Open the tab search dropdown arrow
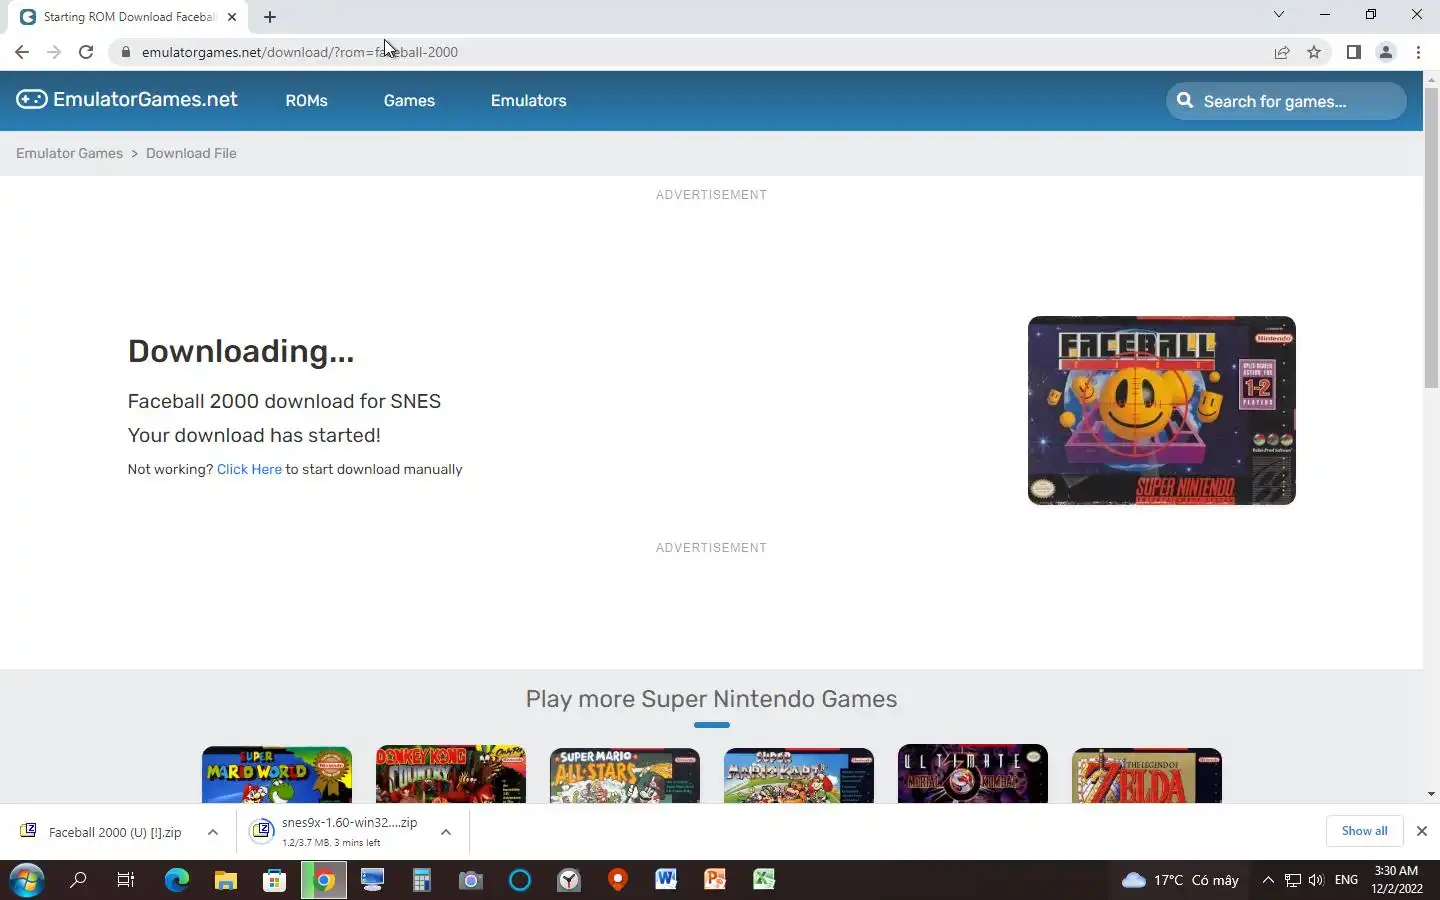The height and width of the screenshot is (900, 1440). click(x=1278, y=14)
